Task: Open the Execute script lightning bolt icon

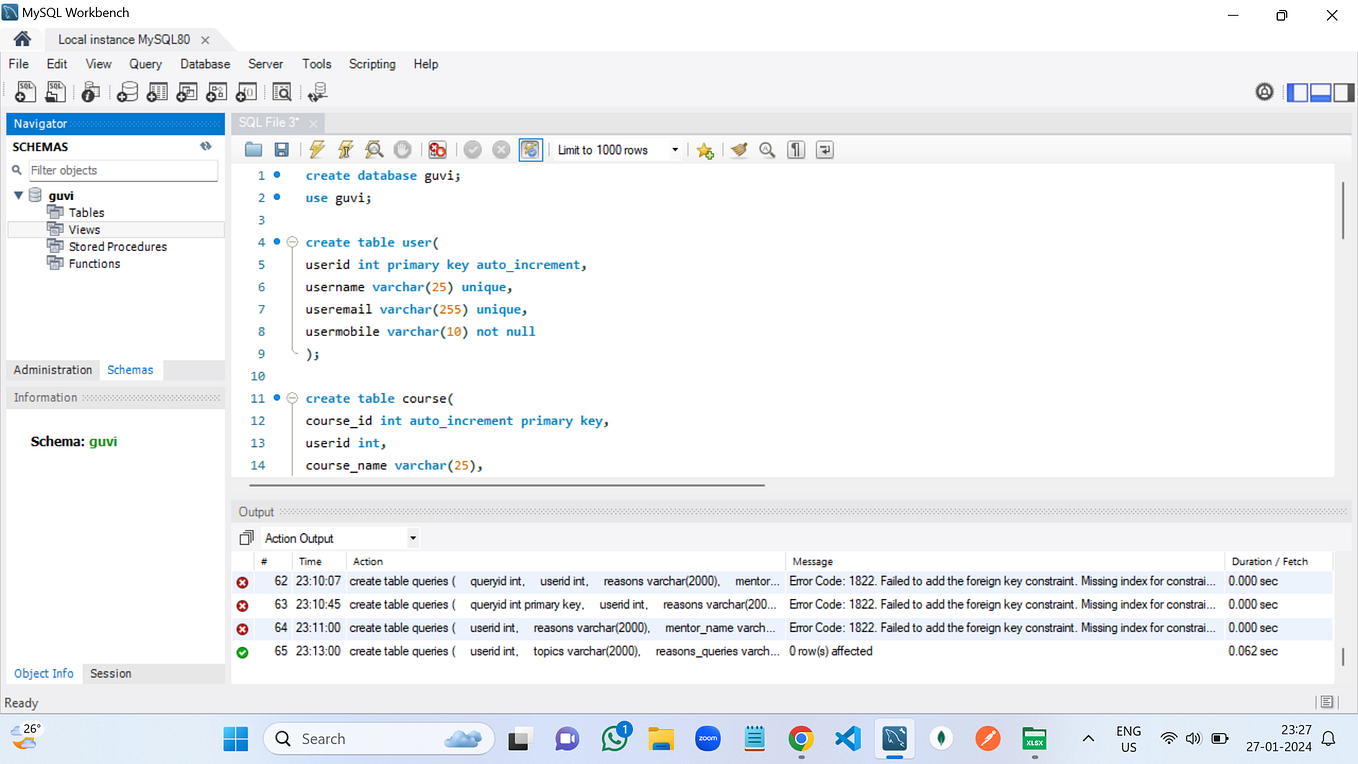Action: (x=317, y=149)
